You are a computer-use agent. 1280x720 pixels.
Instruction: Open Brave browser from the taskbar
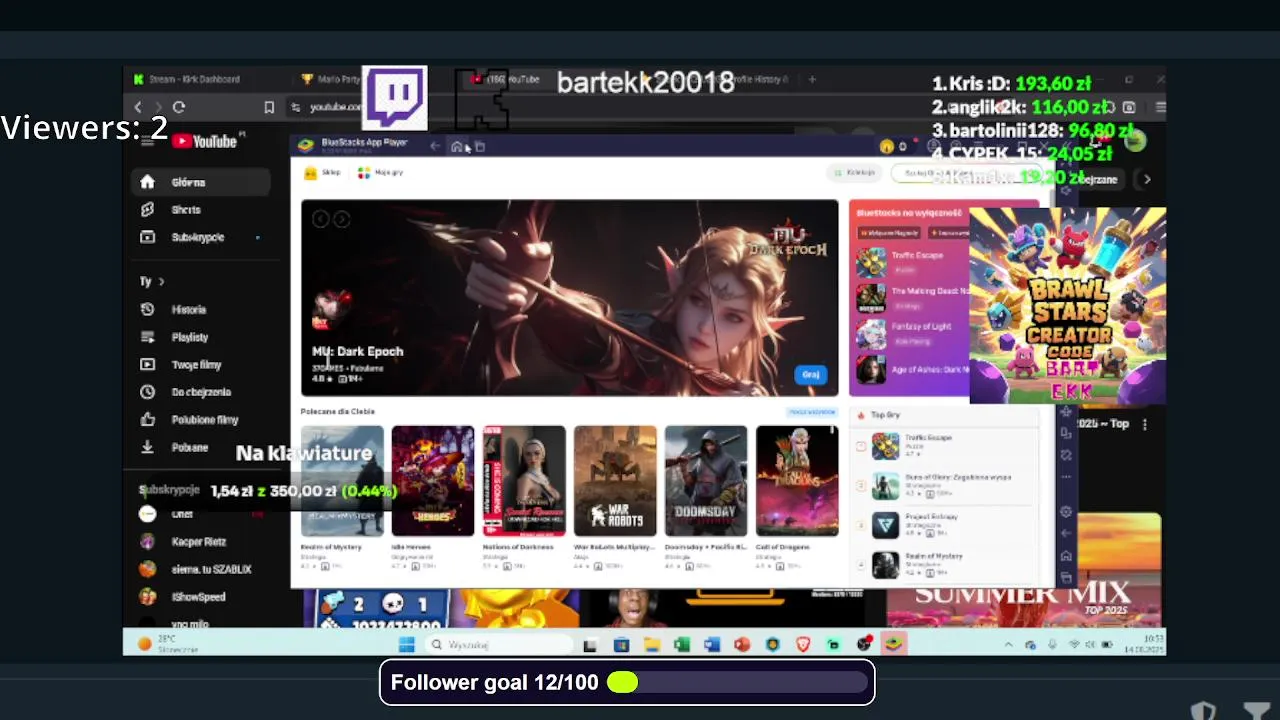point(803,645)
